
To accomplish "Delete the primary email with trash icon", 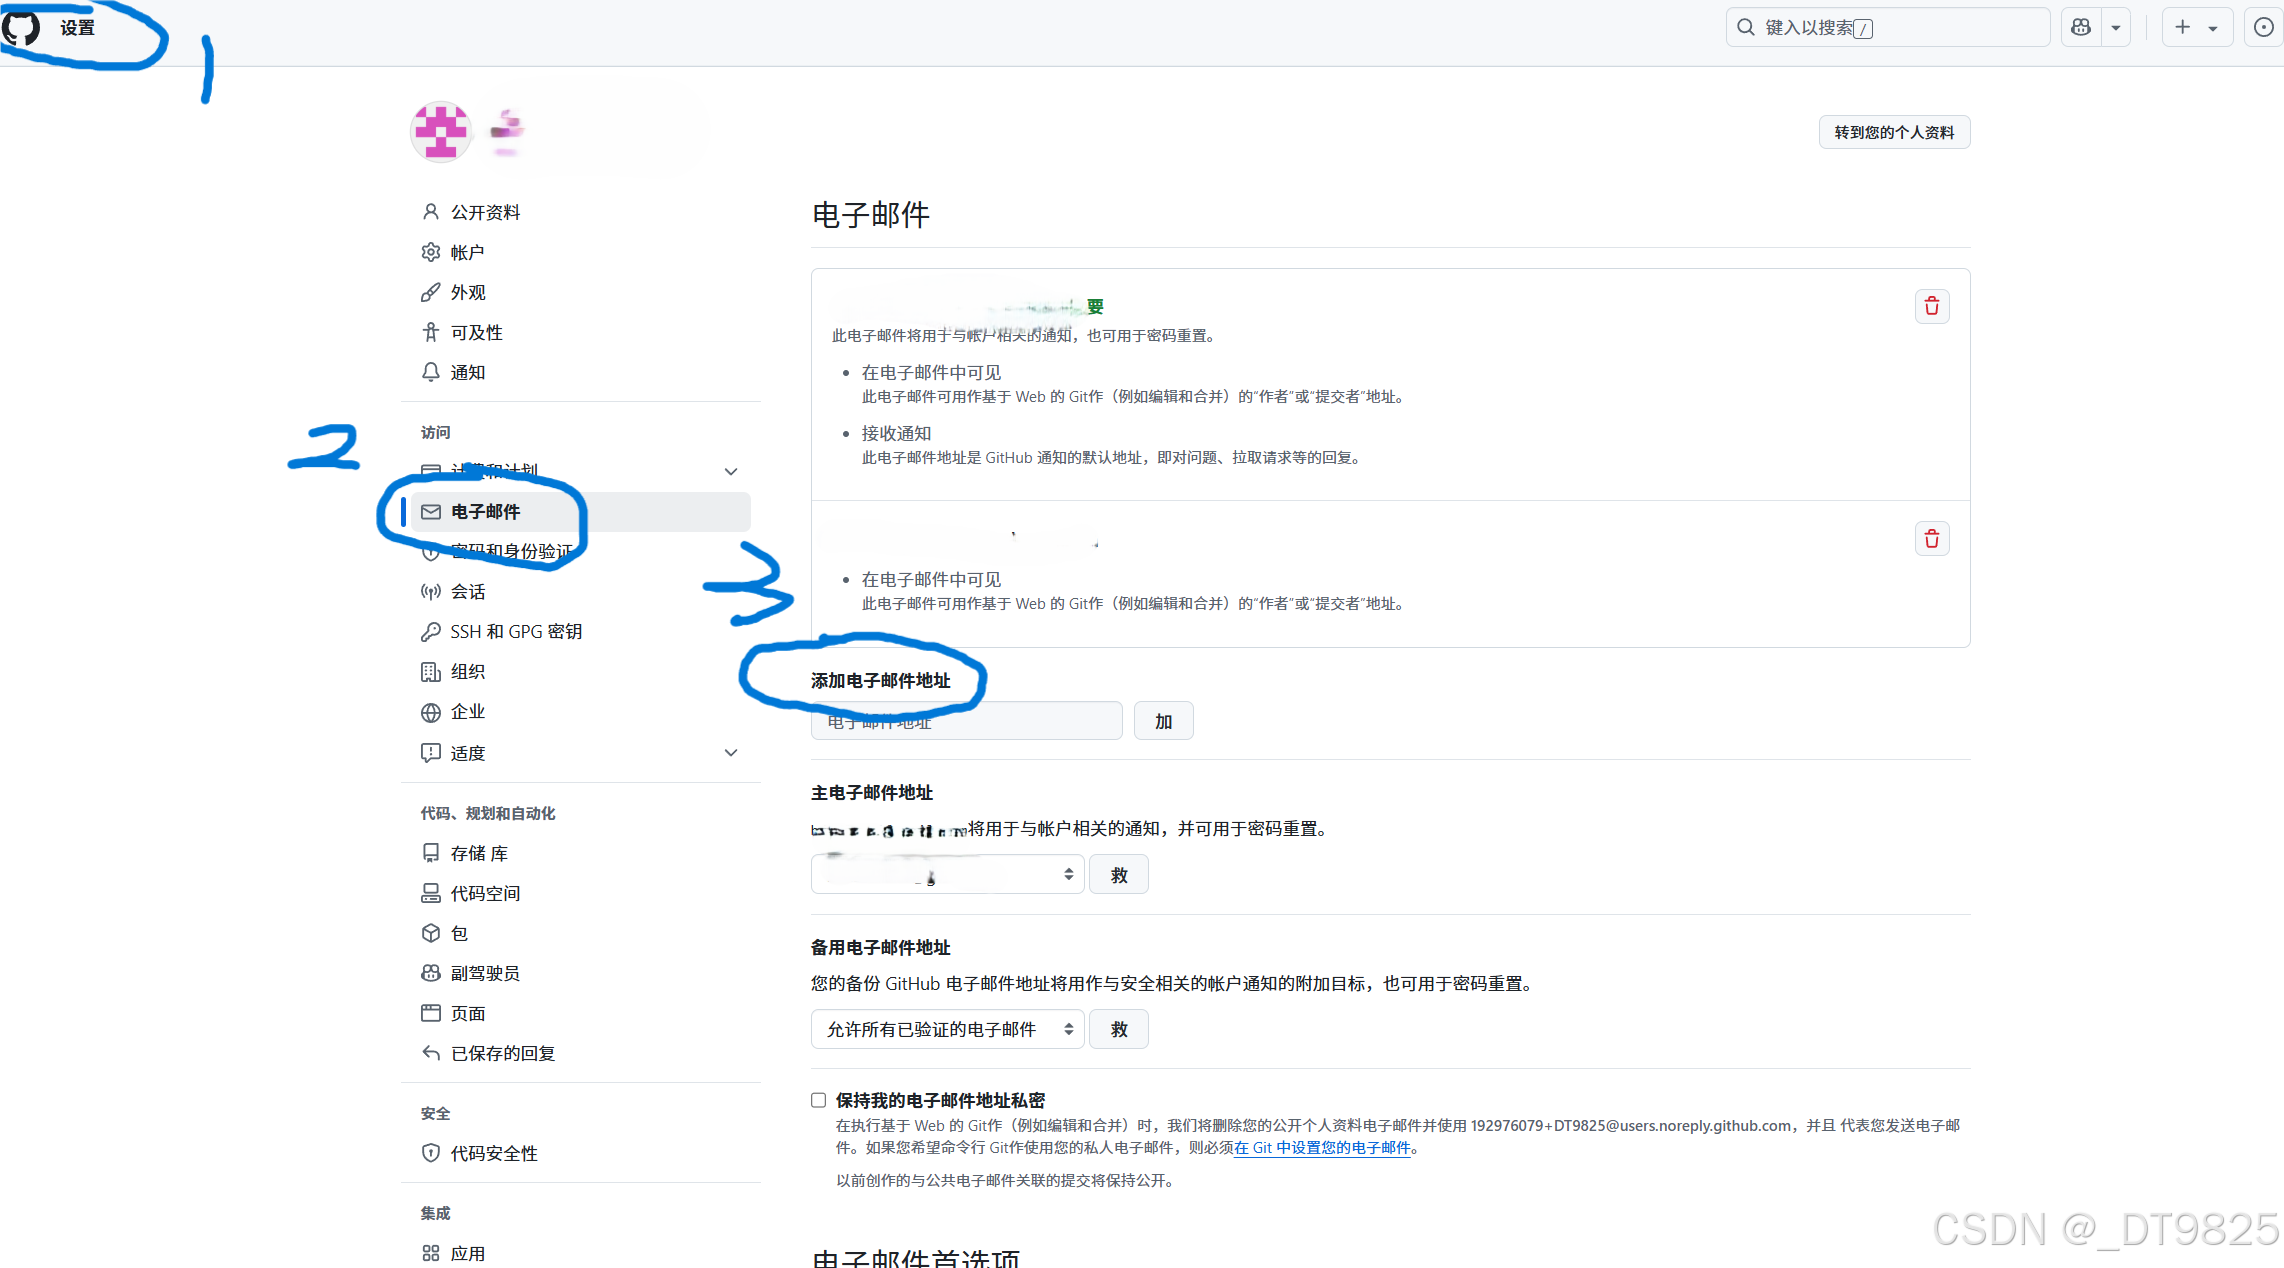I will pyautogui.click(x=1931, y=306).
